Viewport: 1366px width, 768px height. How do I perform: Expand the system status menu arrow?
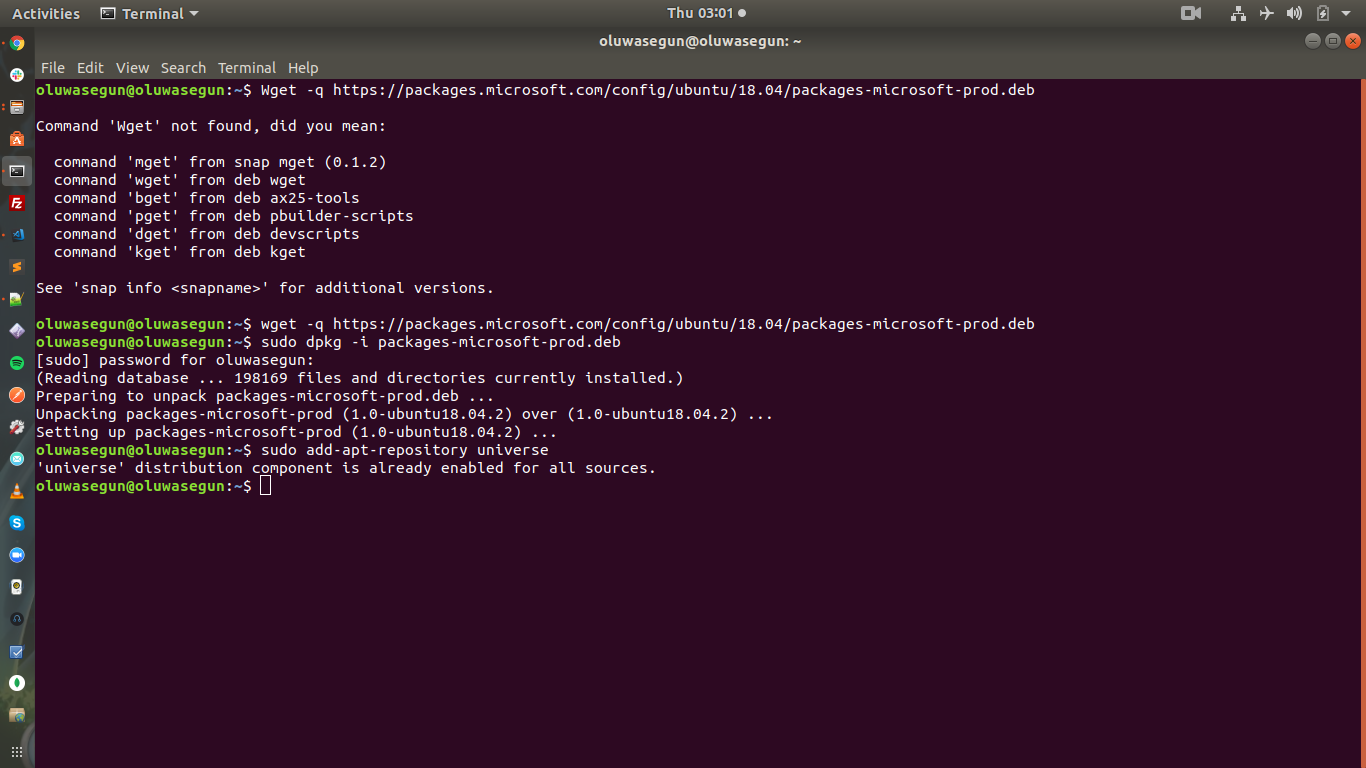pyautogui.click(x=1346, y=14)
